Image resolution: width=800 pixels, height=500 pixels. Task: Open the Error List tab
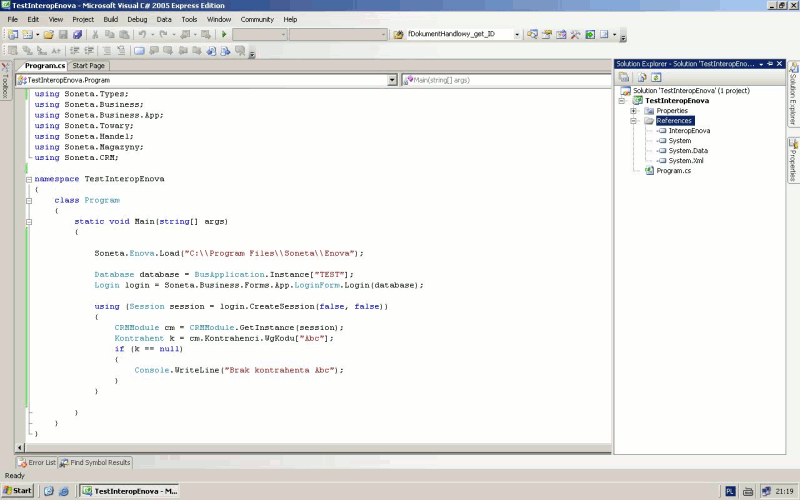(x=37, y=463)
